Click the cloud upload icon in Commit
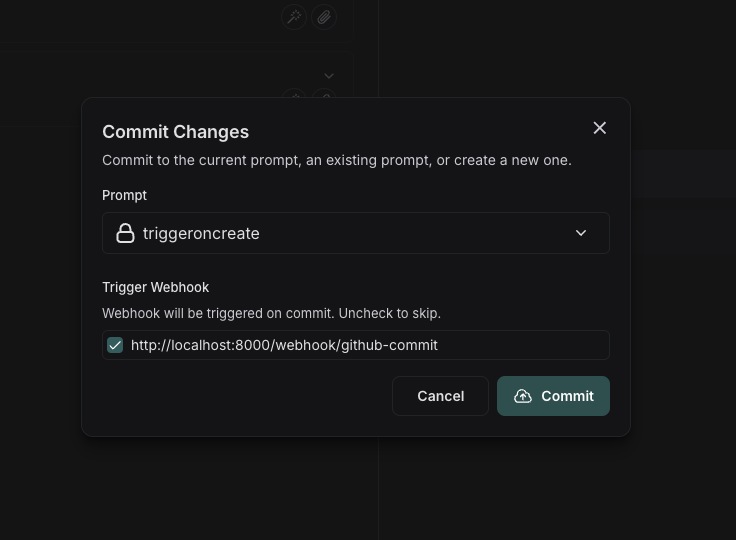736x540 pixels. tap(522, 396)
